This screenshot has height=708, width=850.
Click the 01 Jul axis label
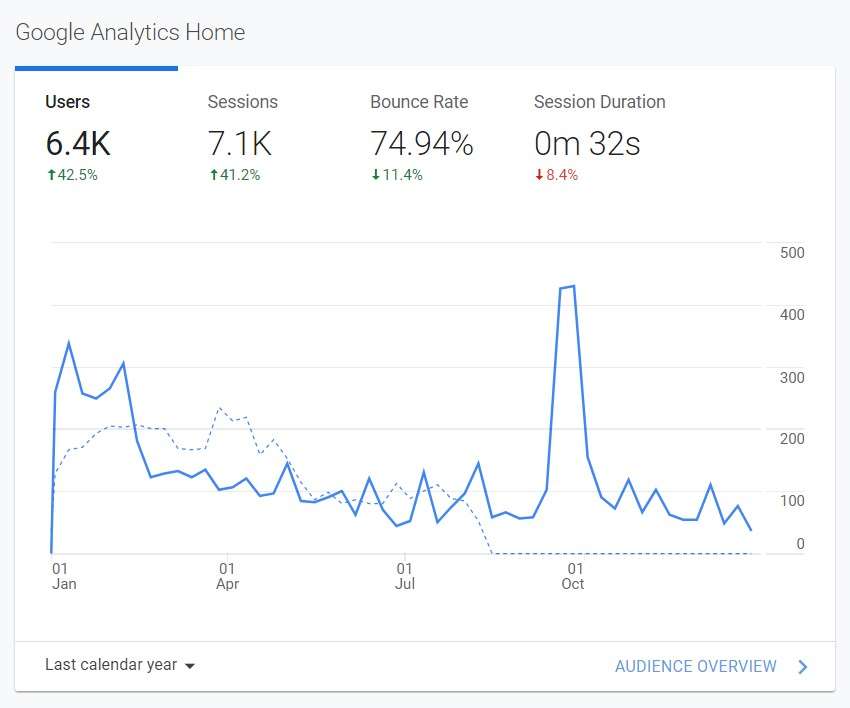coord(404,576)
